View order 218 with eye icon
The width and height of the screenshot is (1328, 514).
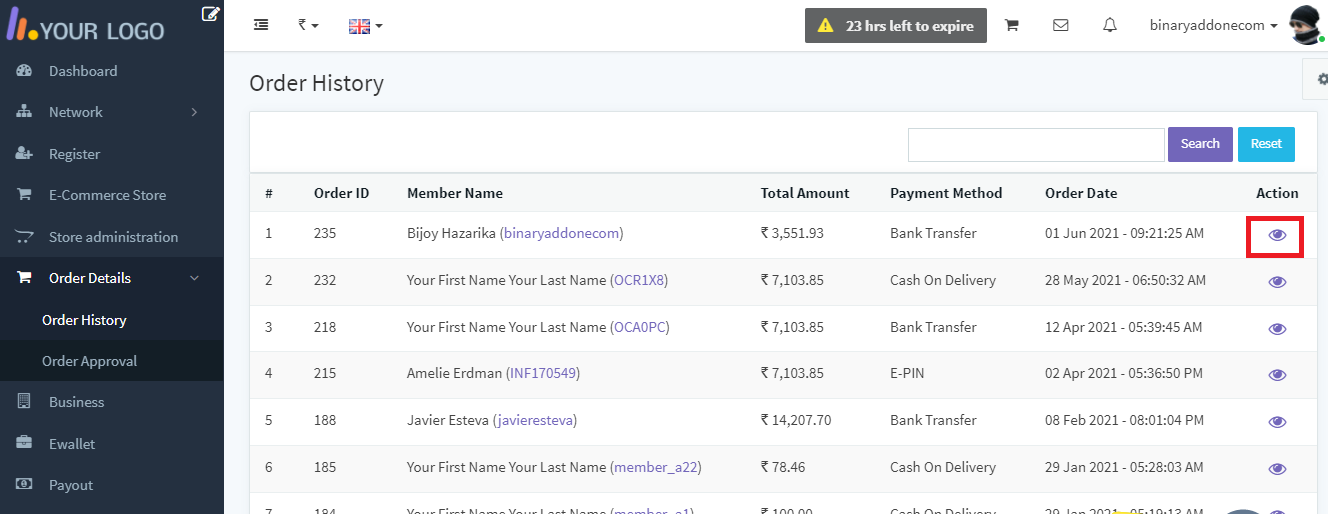click(x=1277, y=328)
